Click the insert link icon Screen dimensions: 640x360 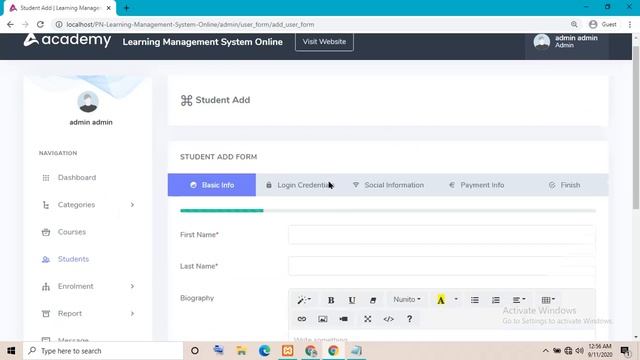[x=302, y=319]
